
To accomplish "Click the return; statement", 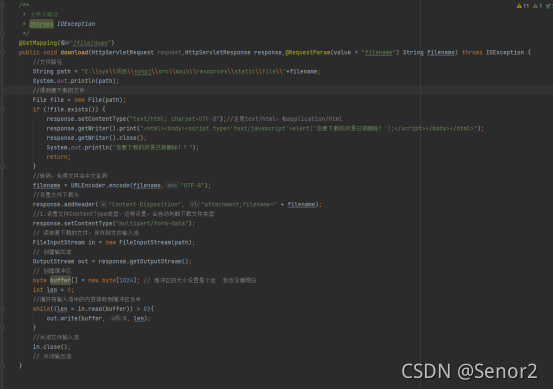I will [x=59, y=157].
